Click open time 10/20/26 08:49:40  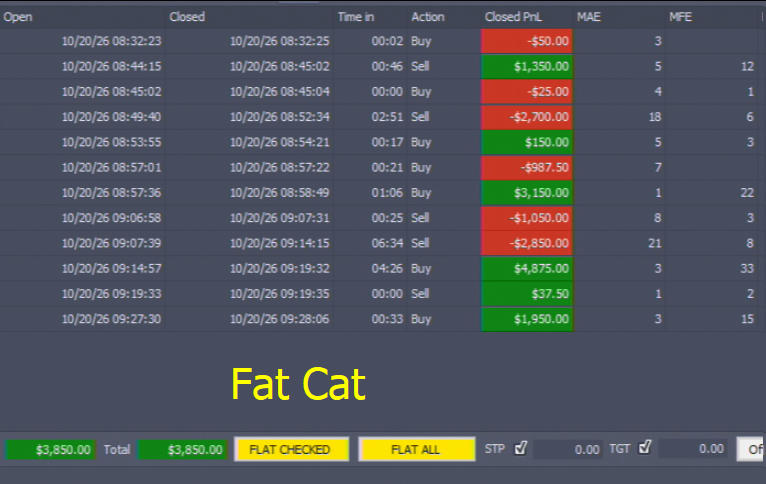click(x=111, y=117)
